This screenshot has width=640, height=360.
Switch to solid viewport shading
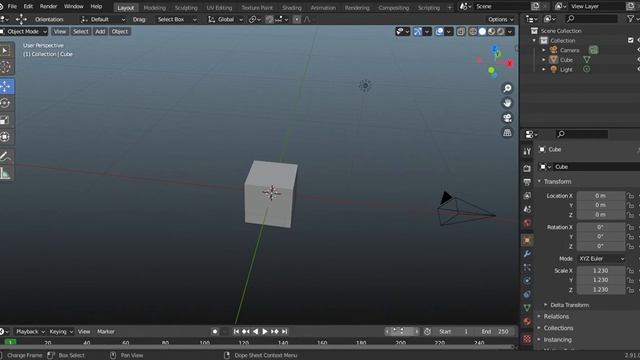click(482, 31)
